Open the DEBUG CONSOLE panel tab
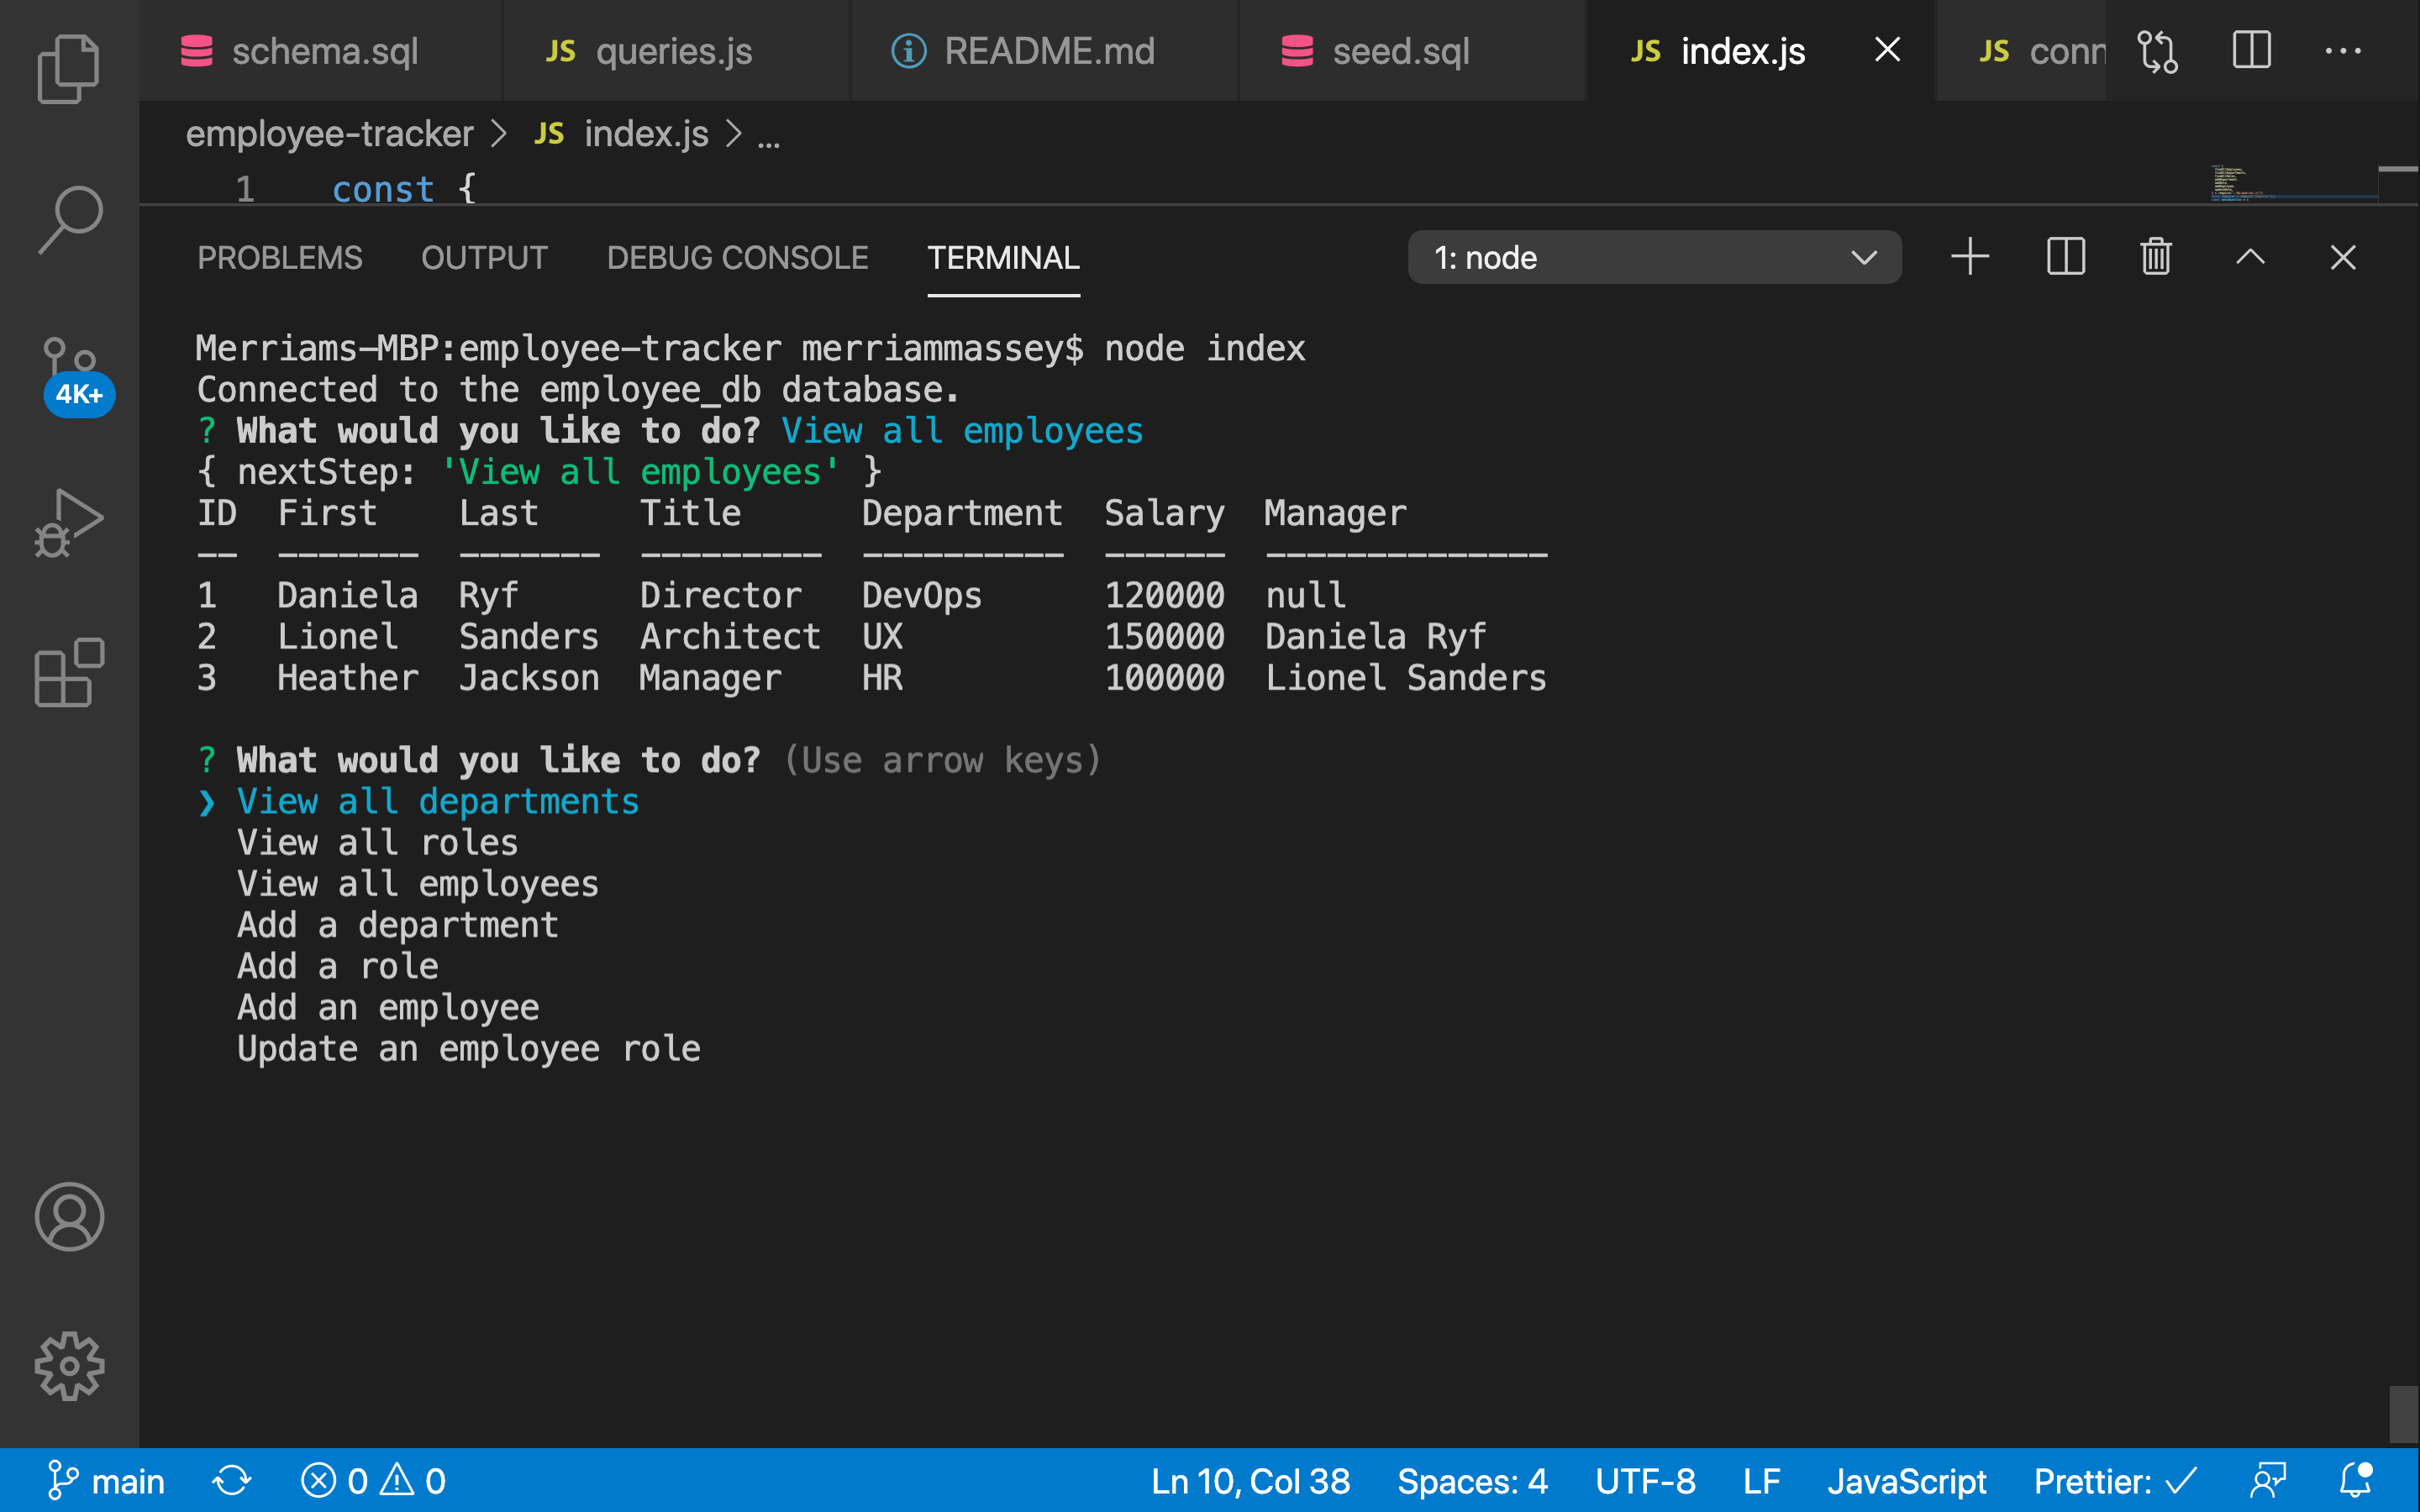Viewport: 2420px width, 1512px height. [738, 258]
